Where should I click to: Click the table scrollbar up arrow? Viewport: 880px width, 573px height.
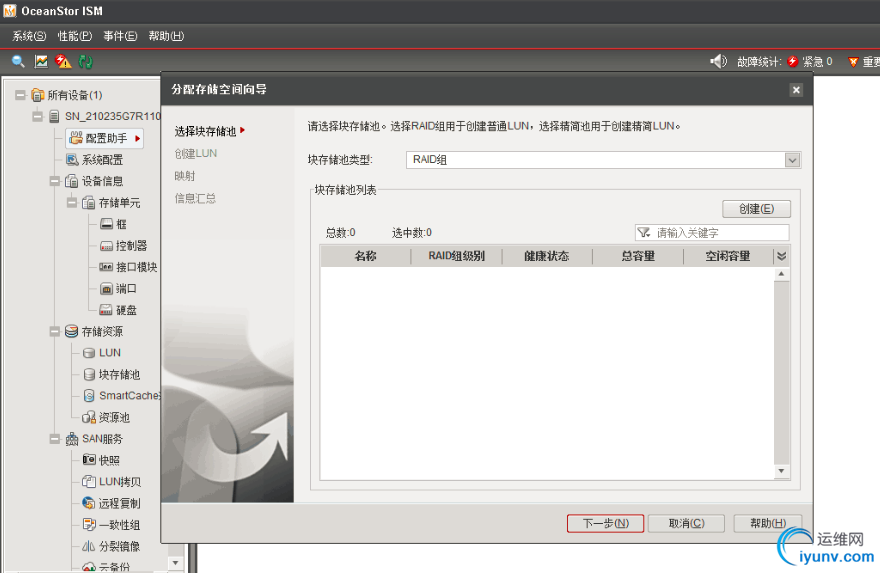coord(781,274)
